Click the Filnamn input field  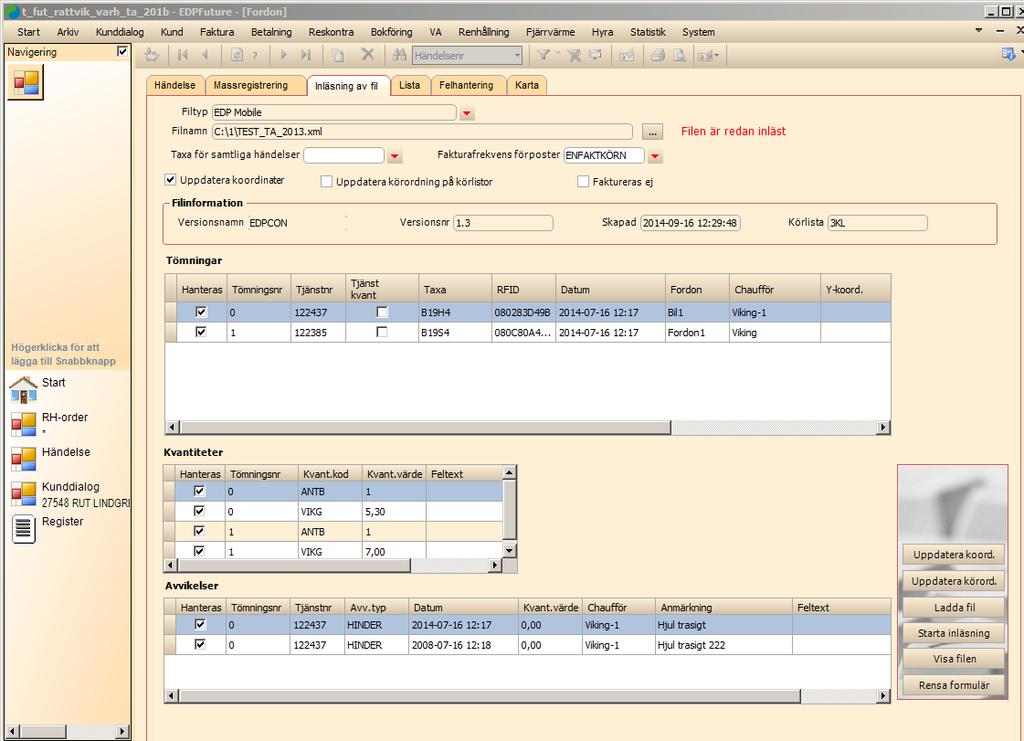point(422,131)
